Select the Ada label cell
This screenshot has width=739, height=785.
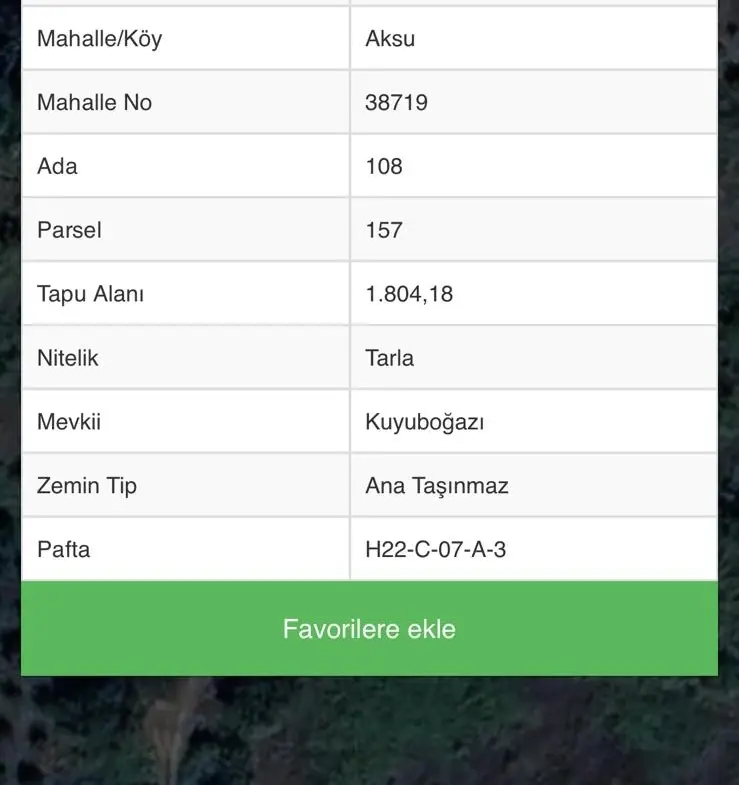(x=186, y=166)
